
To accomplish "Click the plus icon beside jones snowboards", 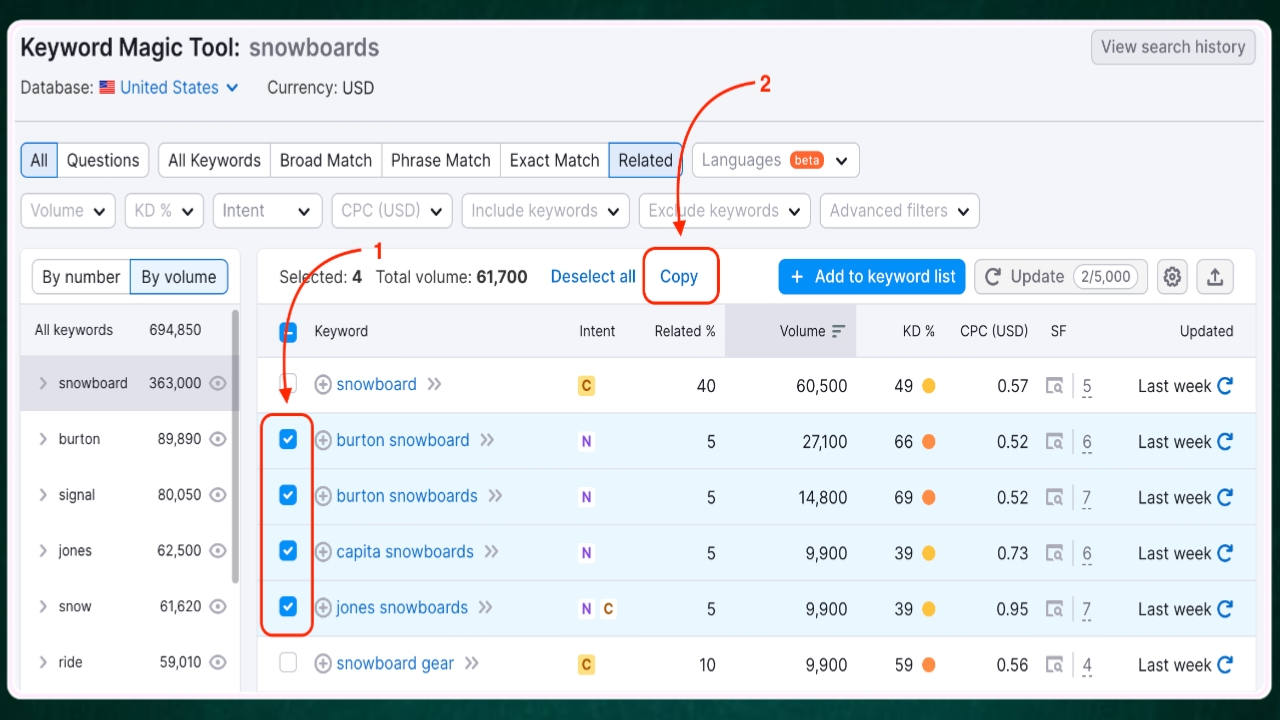I will [x=323, y=608].
